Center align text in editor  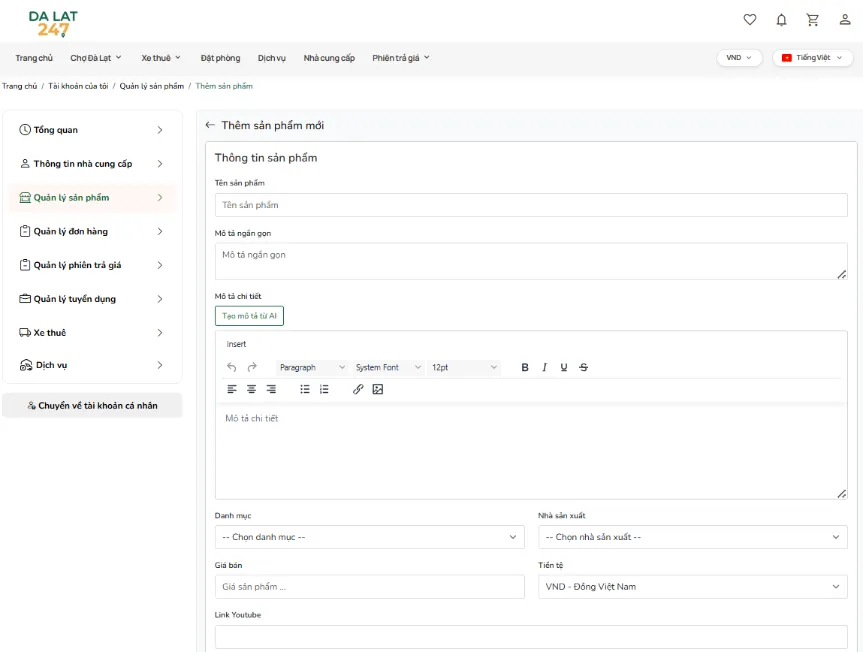point(252,389)
